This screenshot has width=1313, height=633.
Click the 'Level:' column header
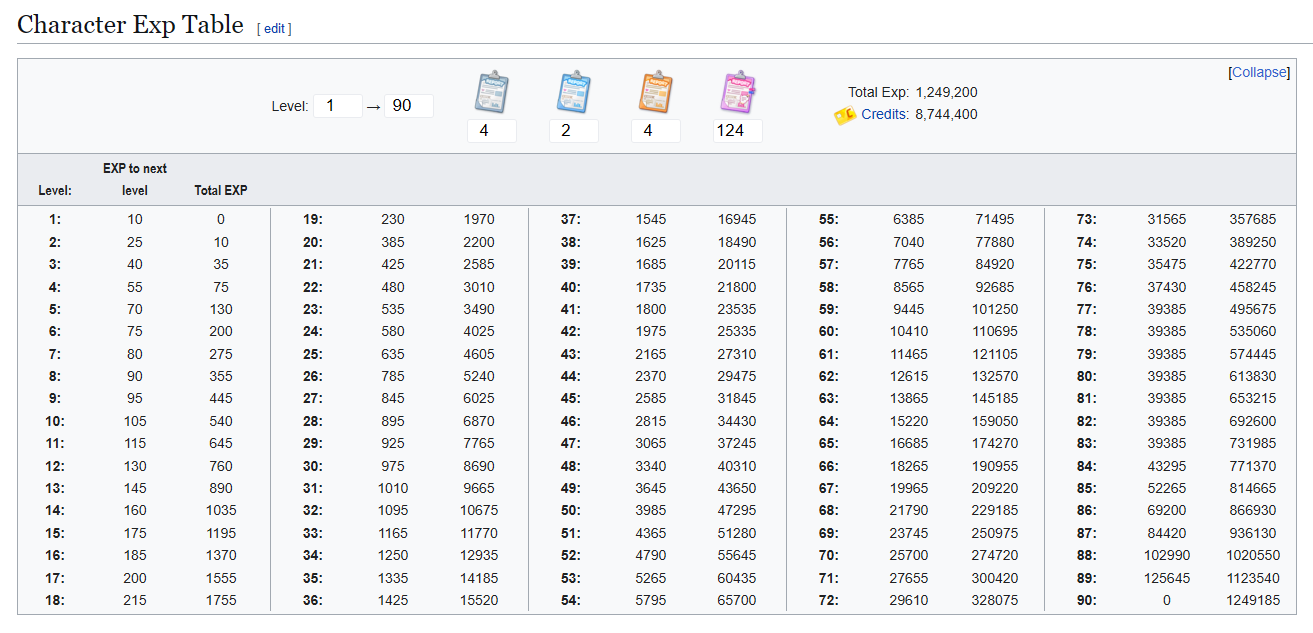(55, 190)
